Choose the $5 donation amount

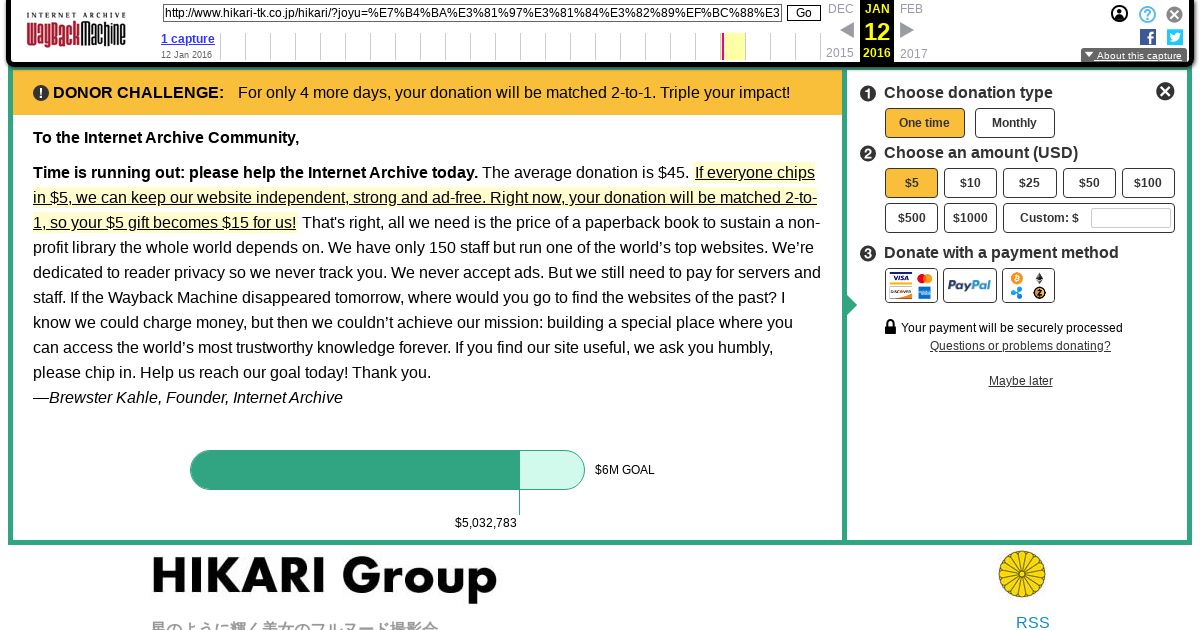pyautogui.click(x=911, y=183)
